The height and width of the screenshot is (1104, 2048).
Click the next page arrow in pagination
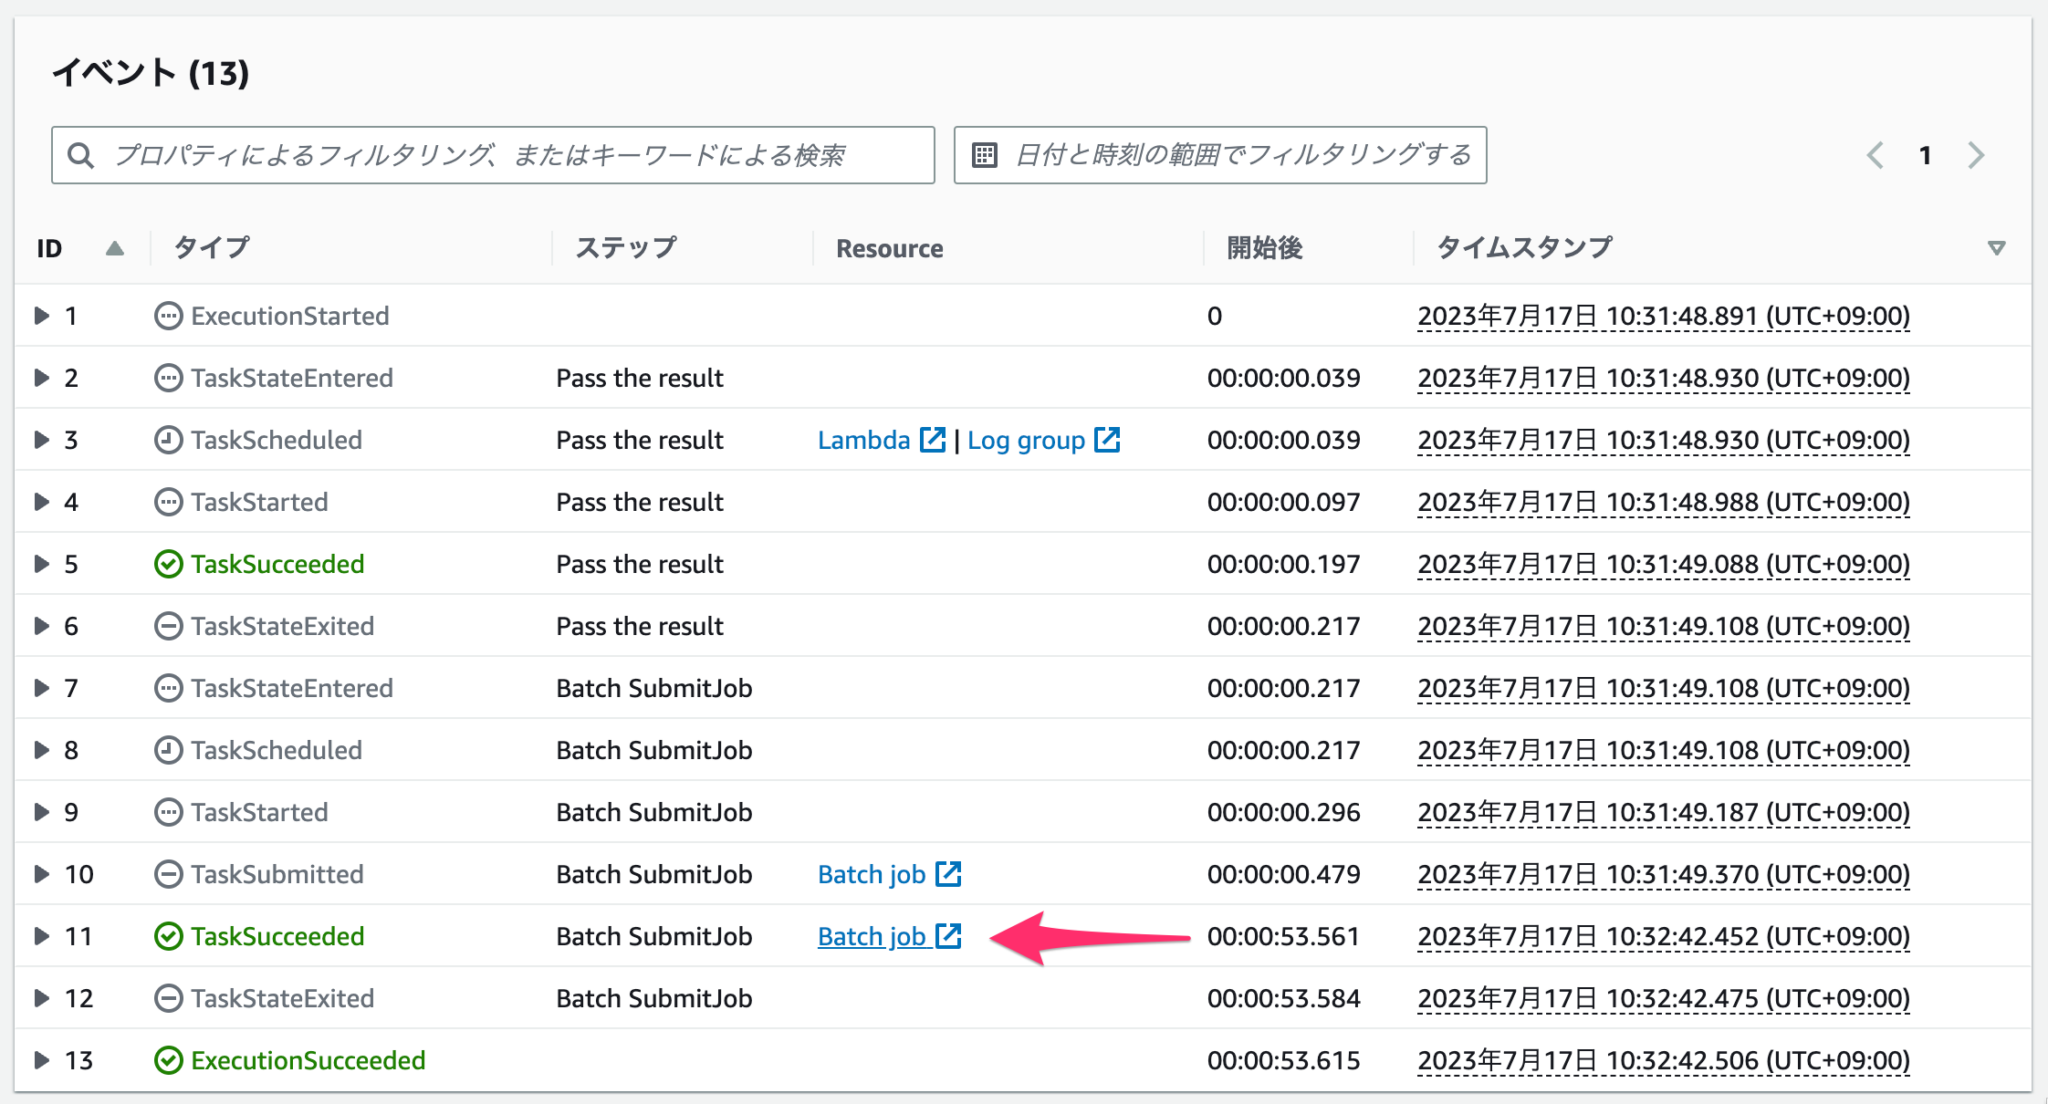pyautogui.click(x=1976, y=154)
